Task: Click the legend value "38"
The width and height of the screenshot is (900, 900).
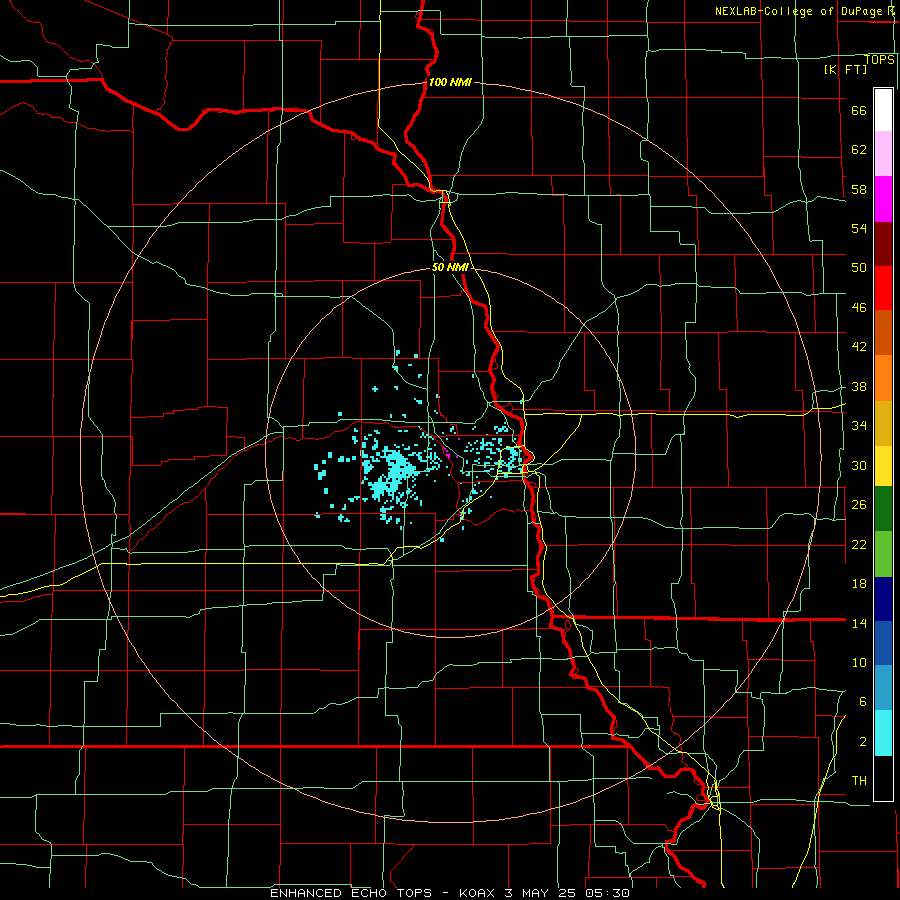Action: click(859, 386)
